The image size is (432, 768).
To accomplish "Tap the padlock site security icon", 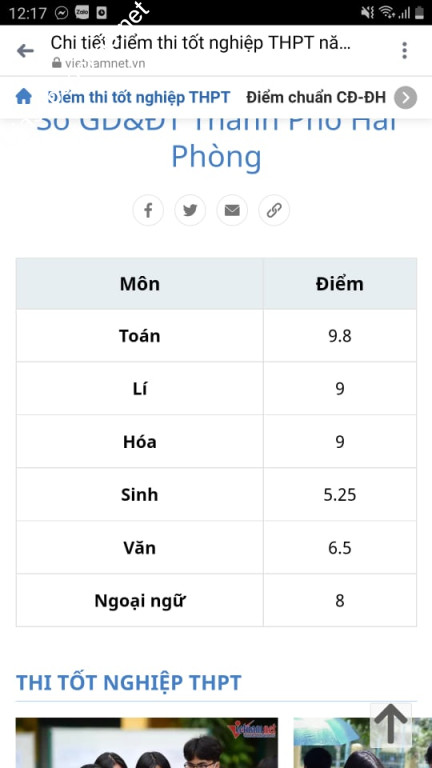I will point(57,63).
